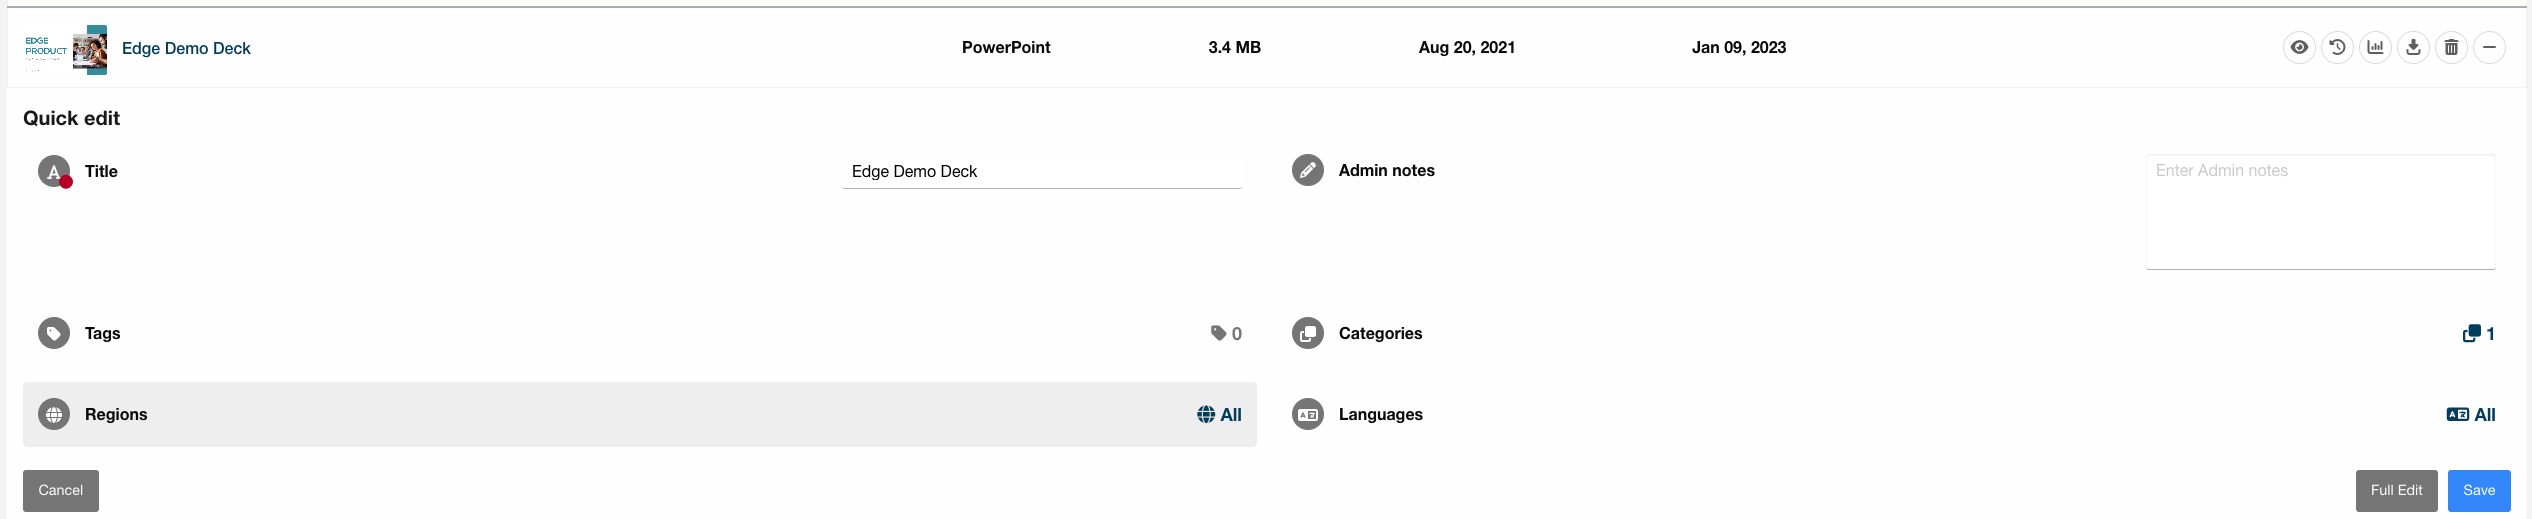Click the Tags label icon
This screenshot has height=519, width=2532.
tap(54, 333)
